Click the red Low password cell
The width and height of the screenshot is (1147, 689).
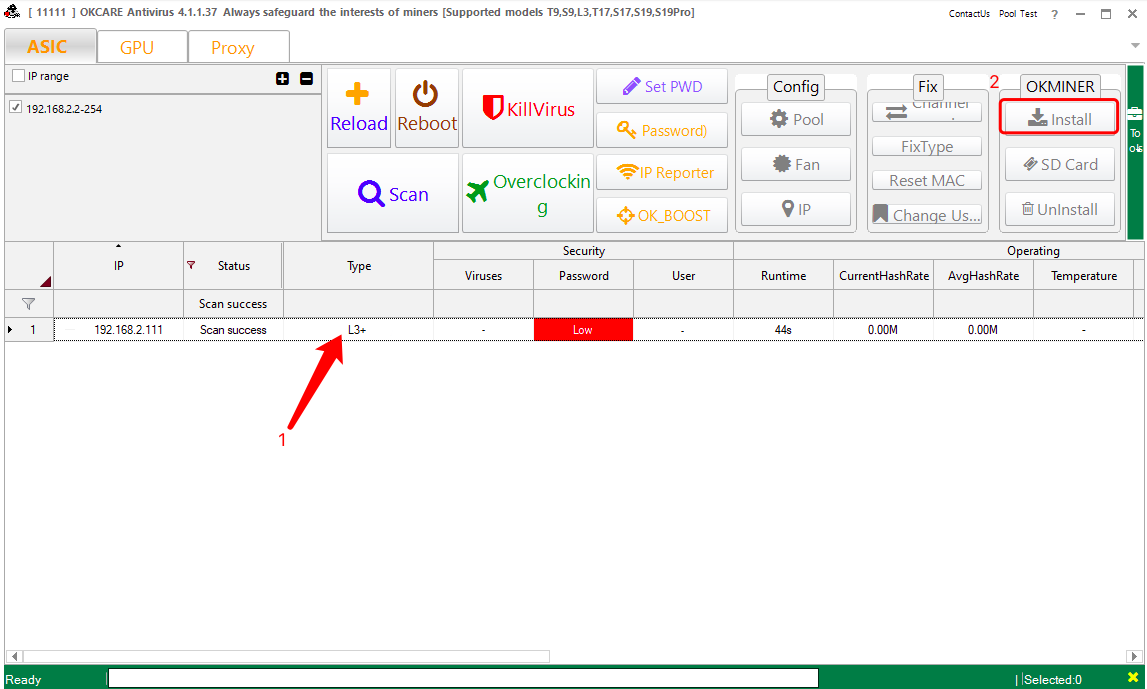[582, 329]
